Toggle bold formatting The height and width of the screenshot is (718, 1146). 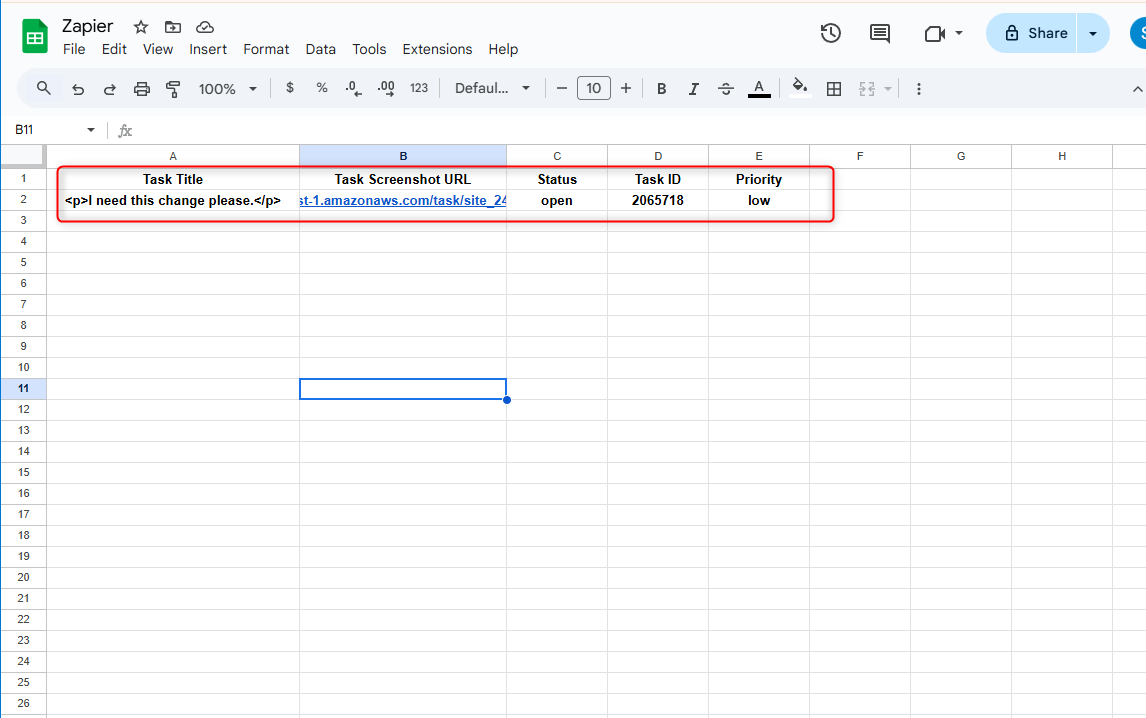[661, 89]
